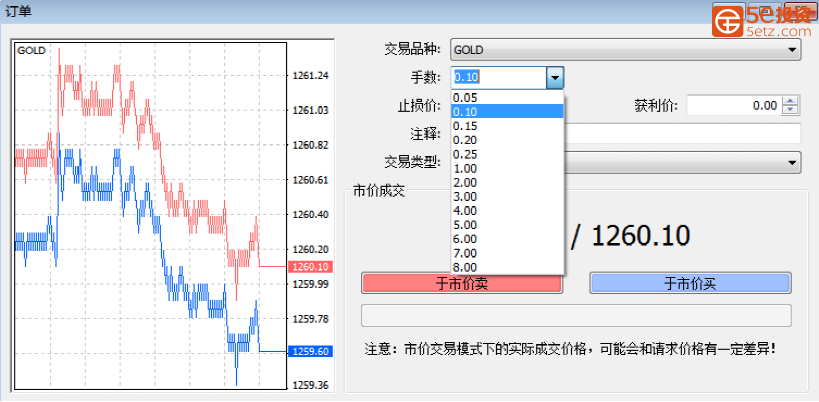The width and height of the screenshot is (819, 402).
Task: Choose 0.20 in the volume list
Action: [507, 140]
